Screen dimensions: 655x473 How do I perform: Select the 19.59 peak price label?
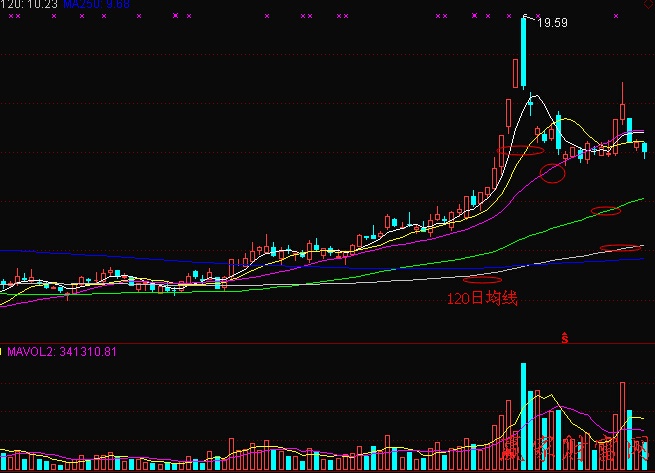click(553, 22)
